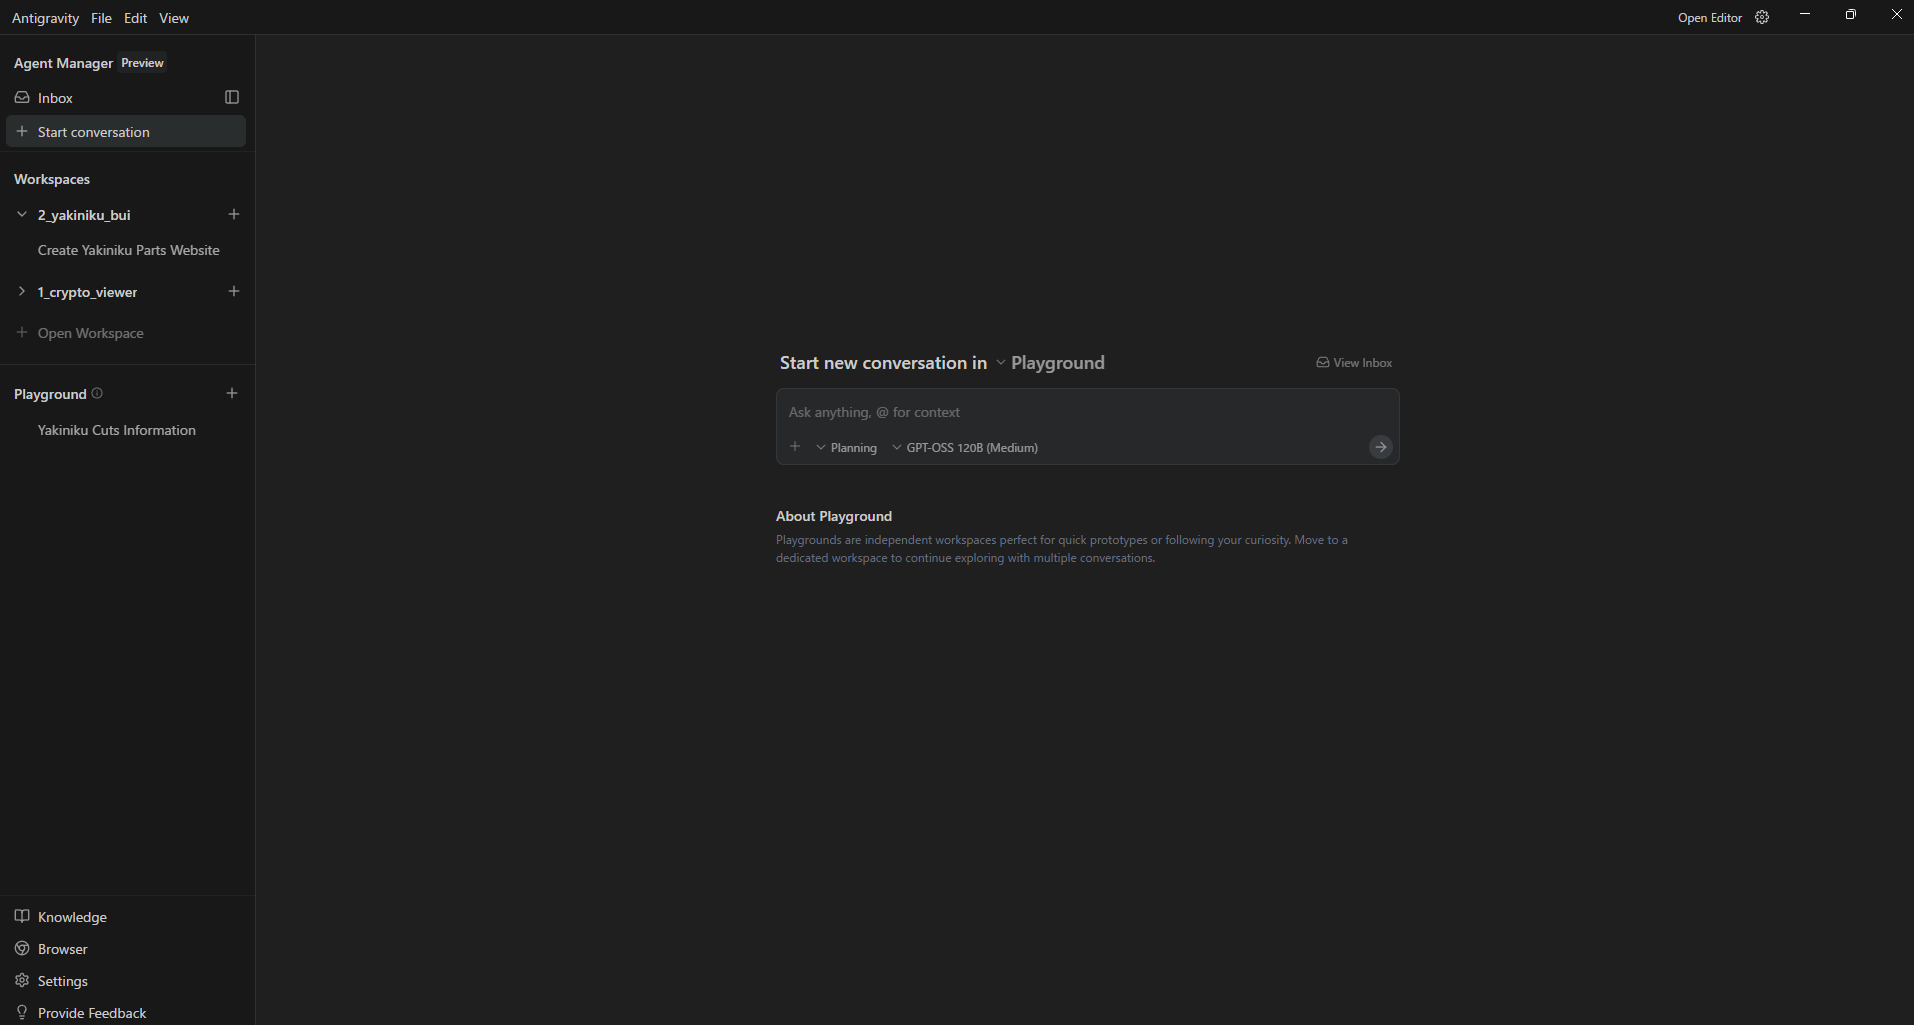Open the File menu

(101, 18)
